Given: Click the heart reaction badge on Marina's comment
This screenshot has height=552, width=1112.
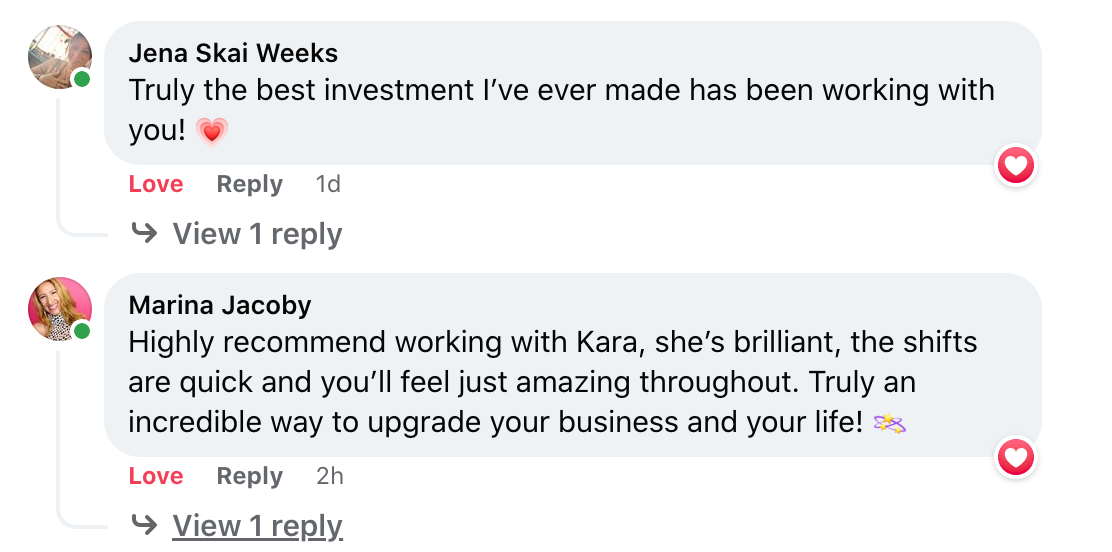Looking at the screenshot, I should click(1016, 458).
